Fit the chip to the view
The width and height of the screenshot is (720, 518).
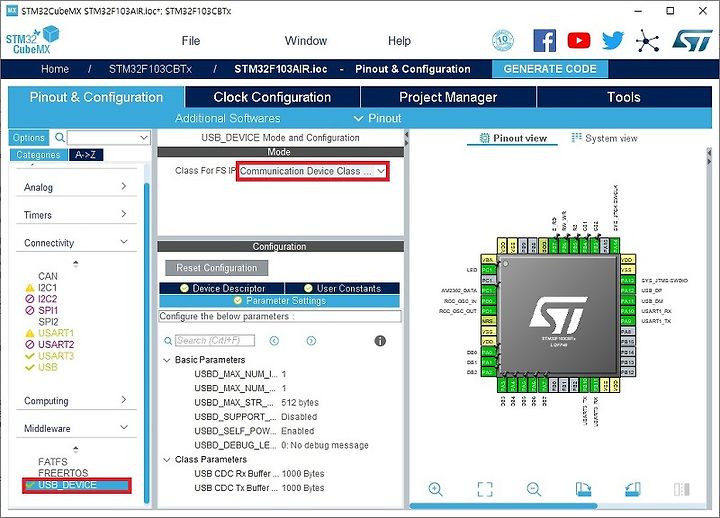coord(485,489)
